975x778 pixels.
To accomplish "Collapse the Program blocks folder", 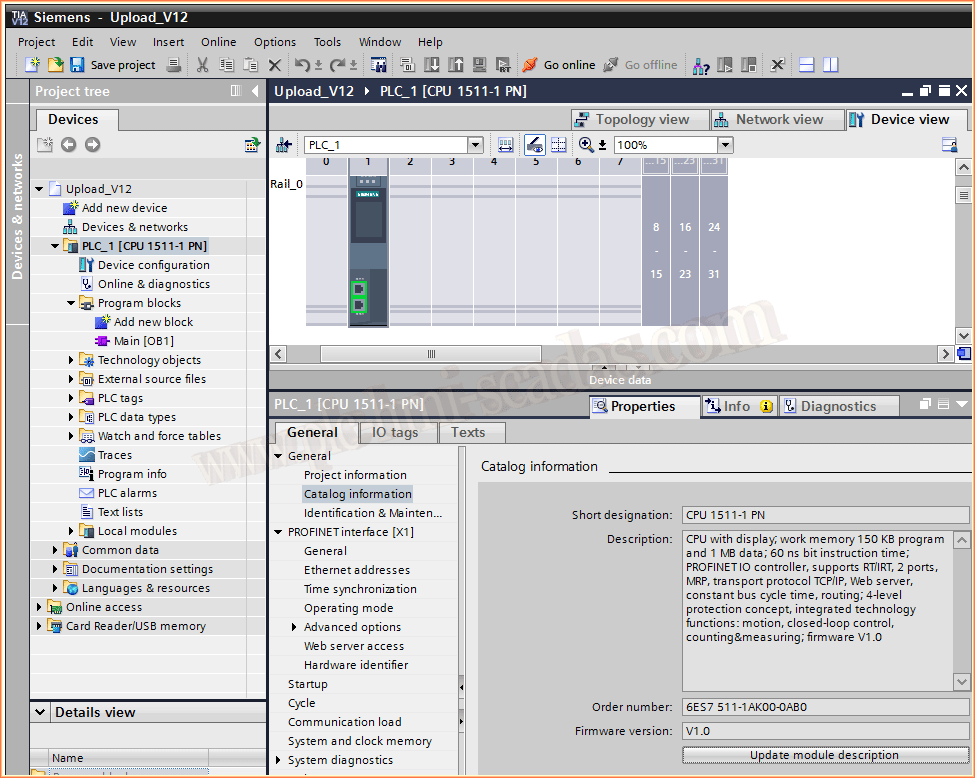I will click(71, 303).
